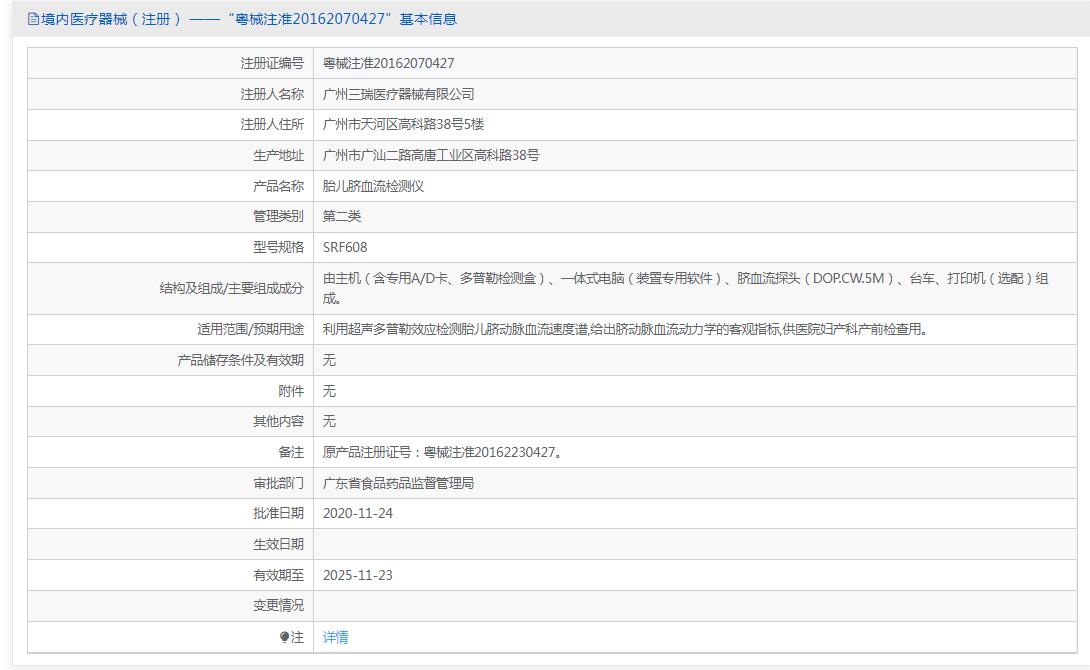Click registrant address 广州市天河区高科路38号5楼
The image size is (1090, 670).
tap(404, 125)
